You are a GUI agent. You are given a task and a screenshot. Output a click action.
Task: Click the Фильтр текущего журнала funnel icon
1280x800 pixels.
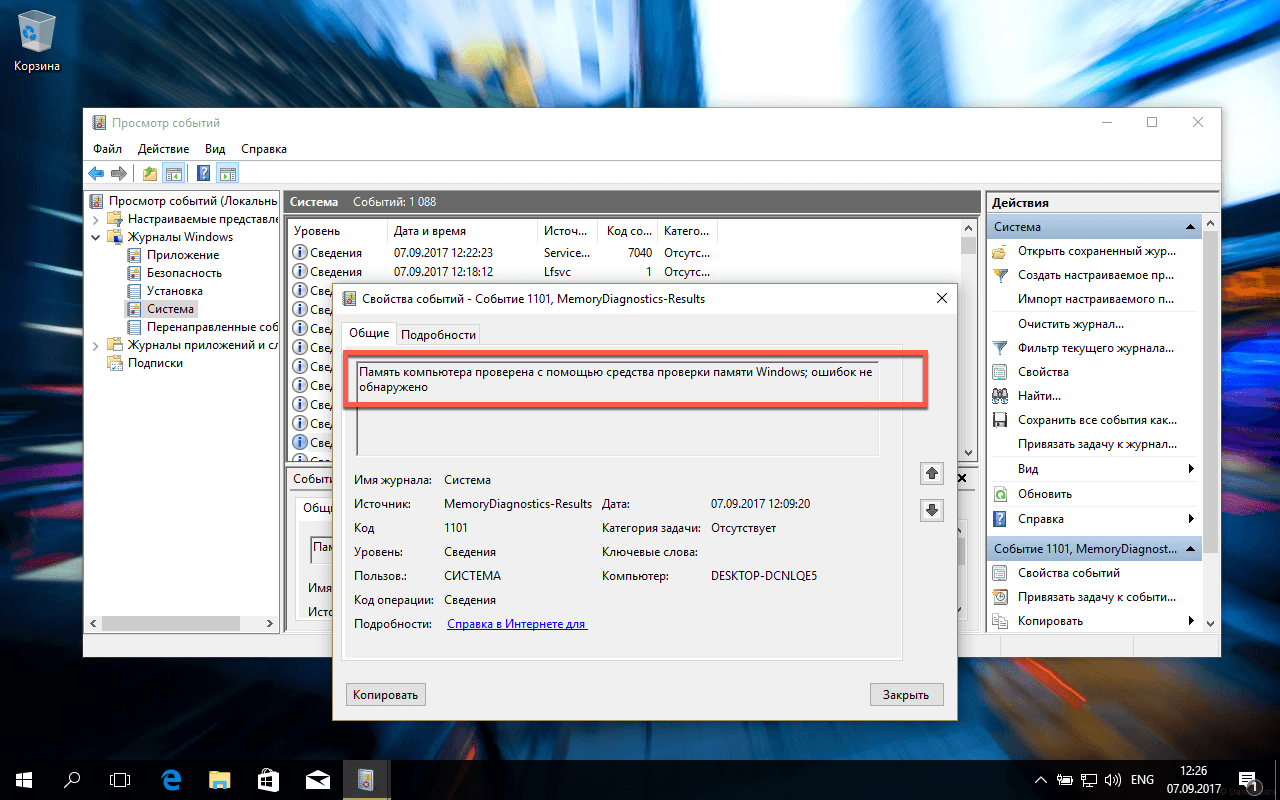click(999, 348)
